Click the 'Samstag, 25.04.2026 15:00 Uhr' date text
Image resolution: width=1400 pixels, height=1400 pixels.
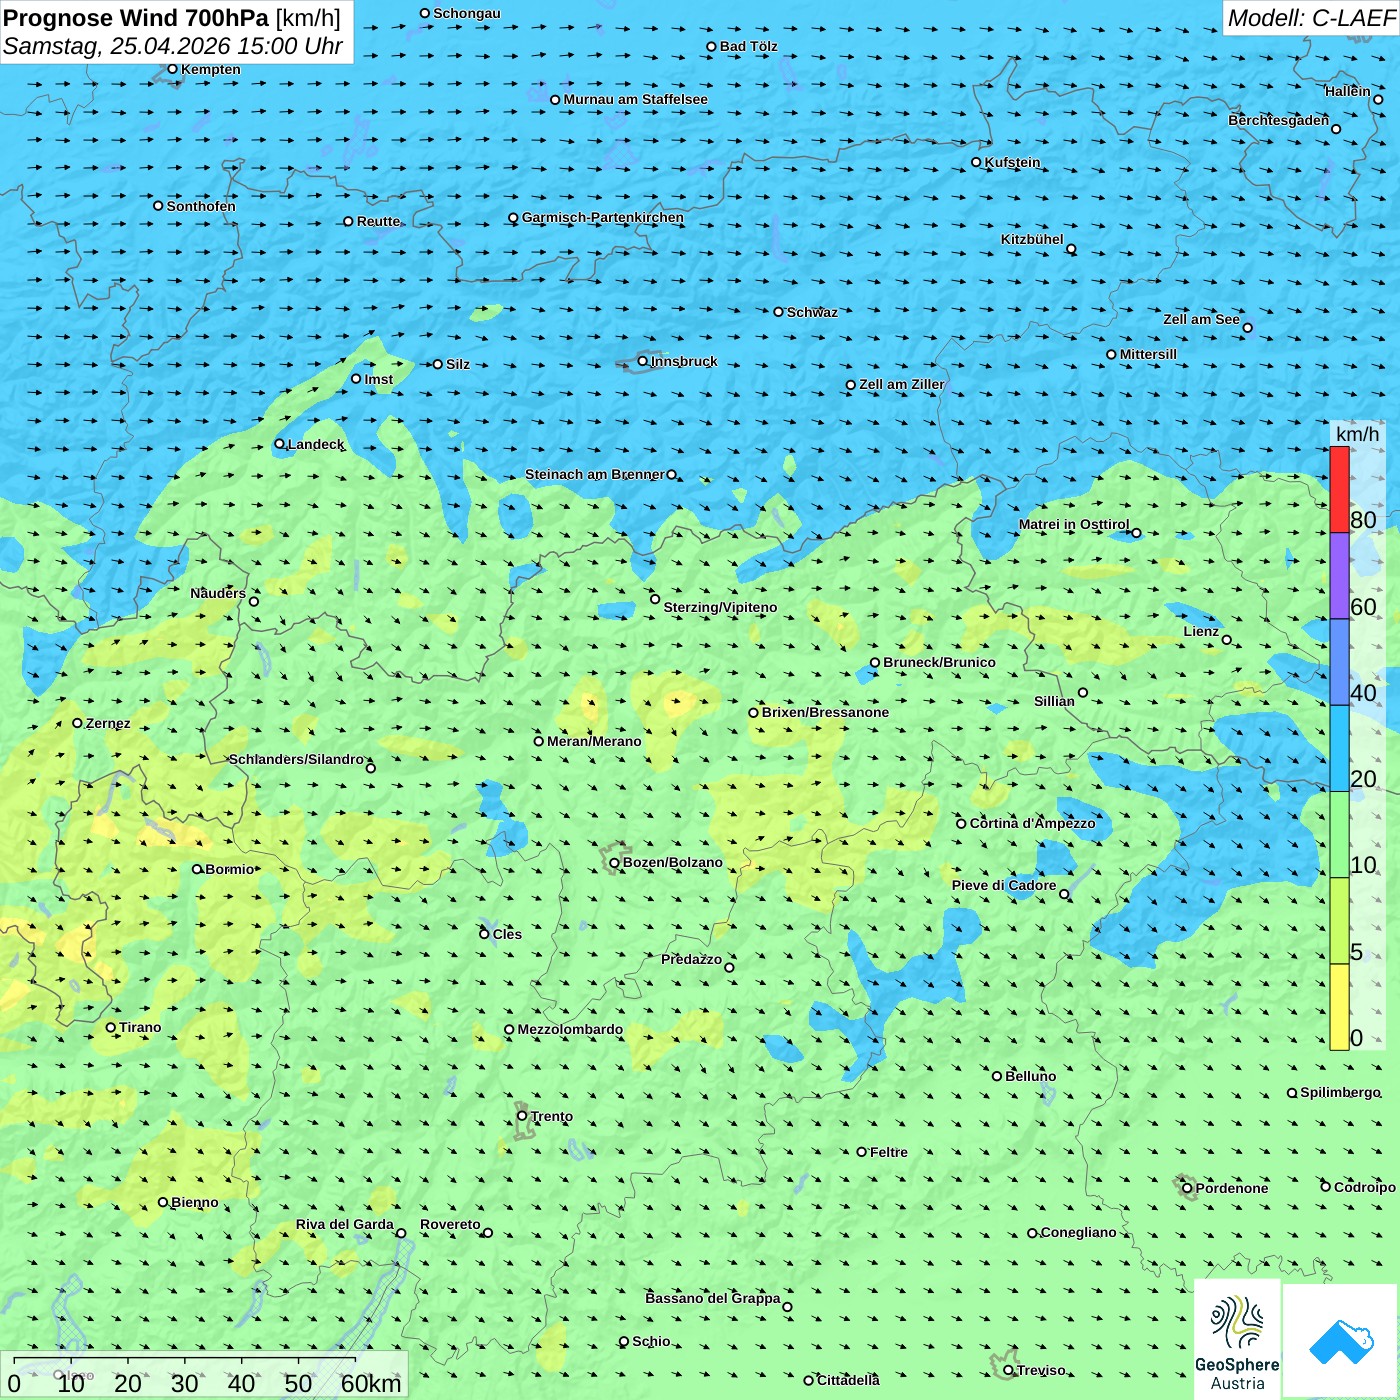(173, 46)
